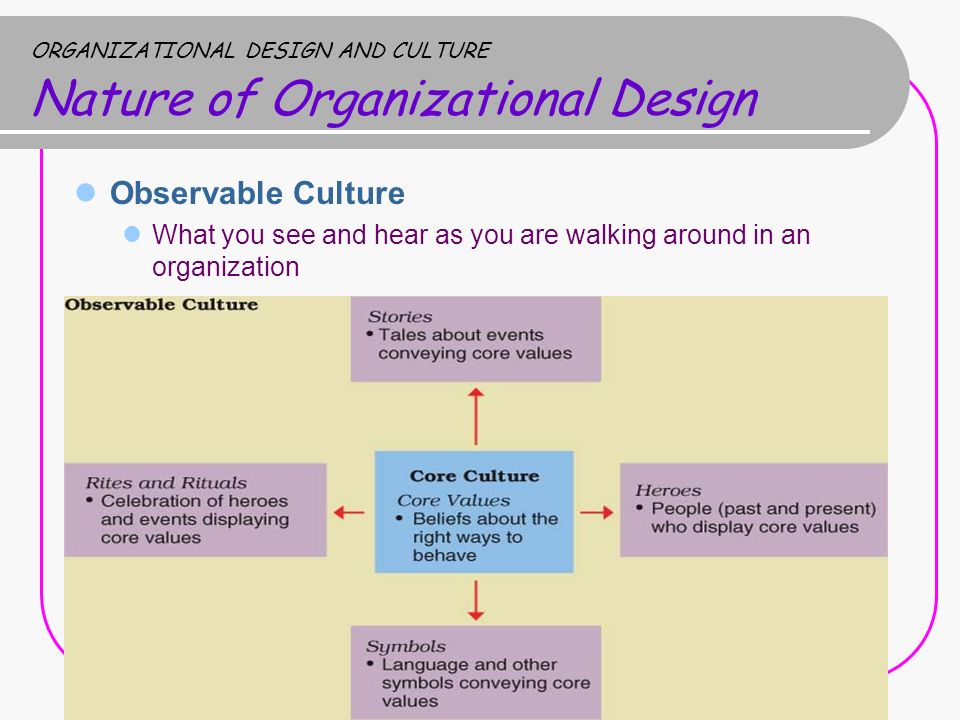Click the bold 'Observable Culture' diagram label
The height and width of the screenshot is (720, 960).
[162, 305]
